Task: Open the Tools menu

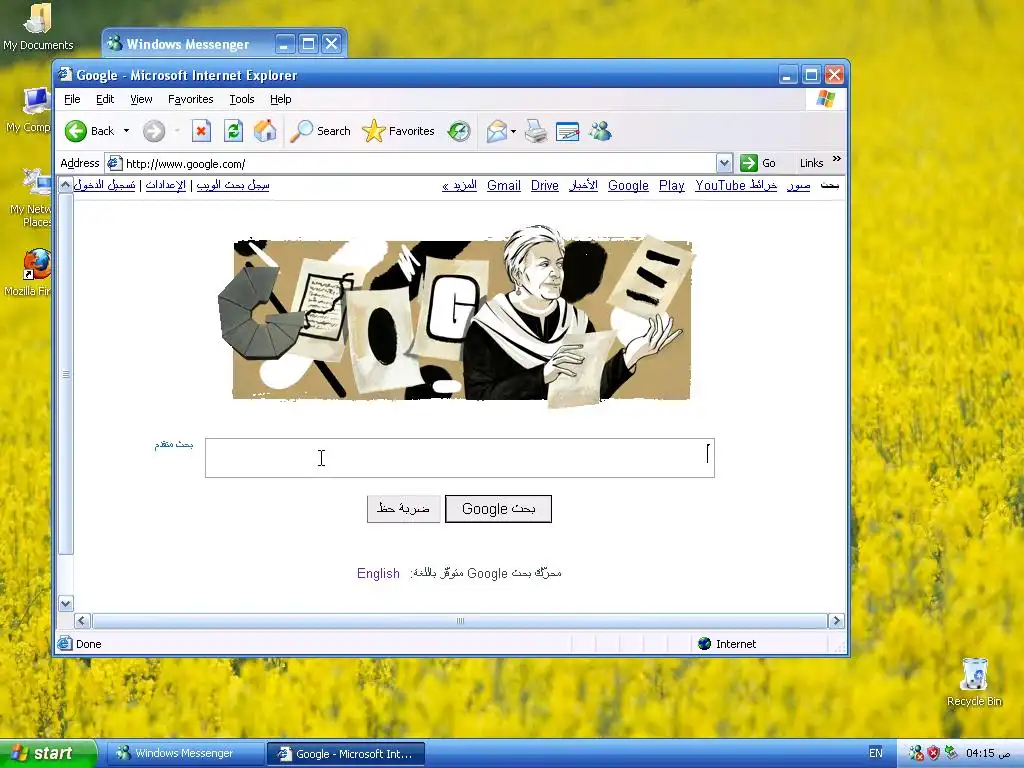Action: pyautogui.click(x=242, y=99)
